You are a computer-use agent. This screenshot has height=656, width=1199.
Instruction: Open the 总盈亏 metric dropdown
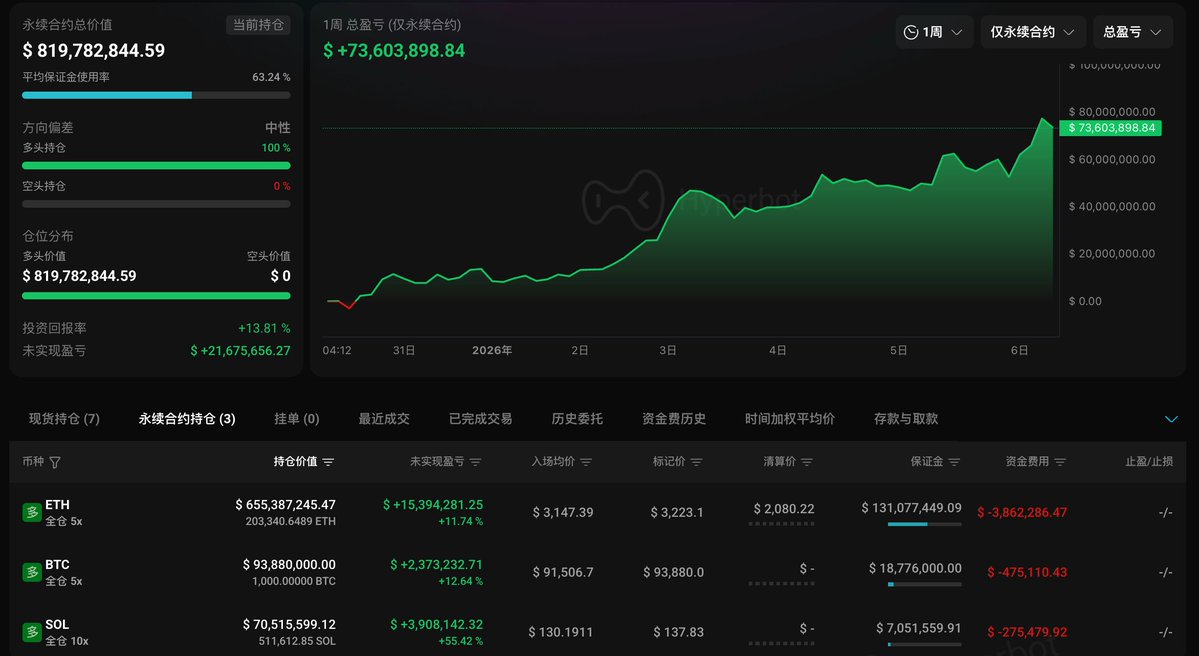[1132, 32]
